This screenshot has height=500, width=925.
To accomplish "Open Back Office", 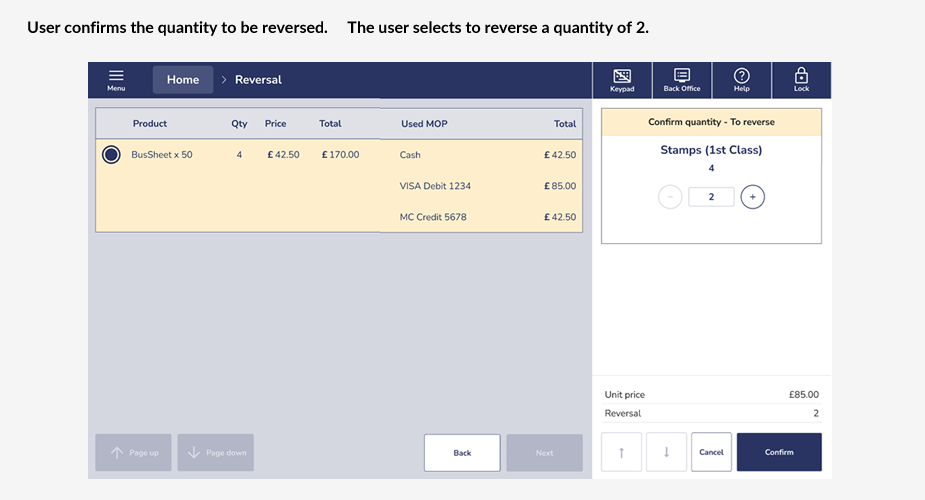I will [x=682, y=80].
